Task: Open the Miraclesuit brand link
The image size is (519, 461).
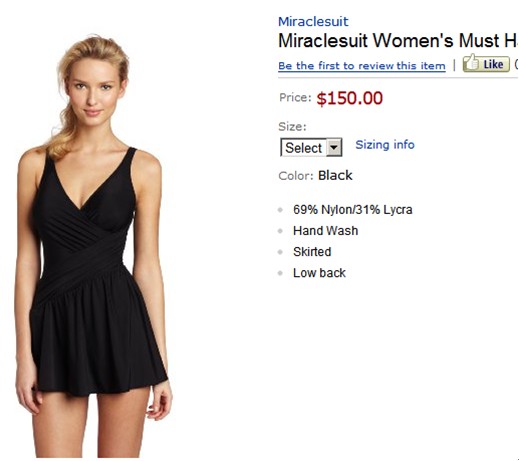Action: tap(313, 22)
